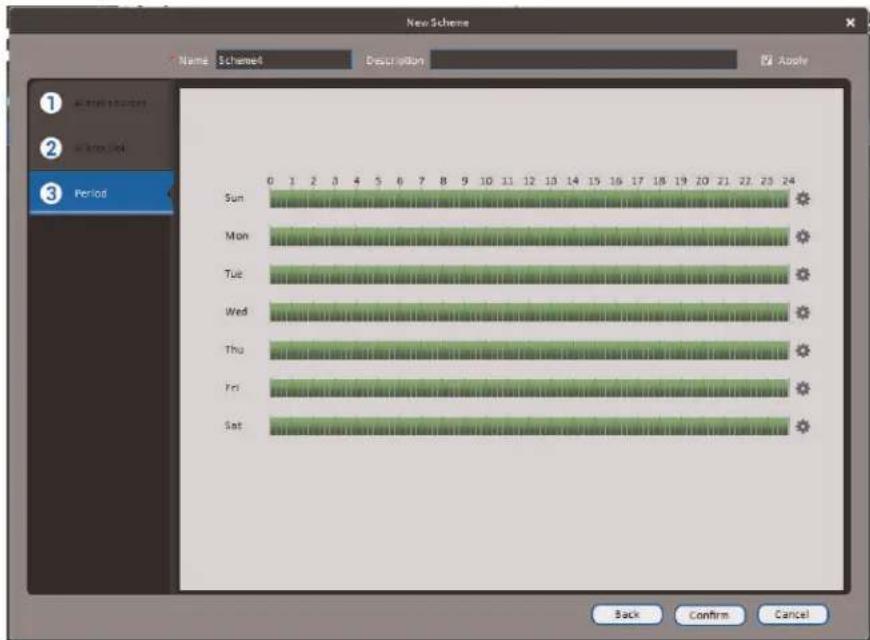Click the Description label
Viewport: 870px width, 640px height.
(394, 61)
